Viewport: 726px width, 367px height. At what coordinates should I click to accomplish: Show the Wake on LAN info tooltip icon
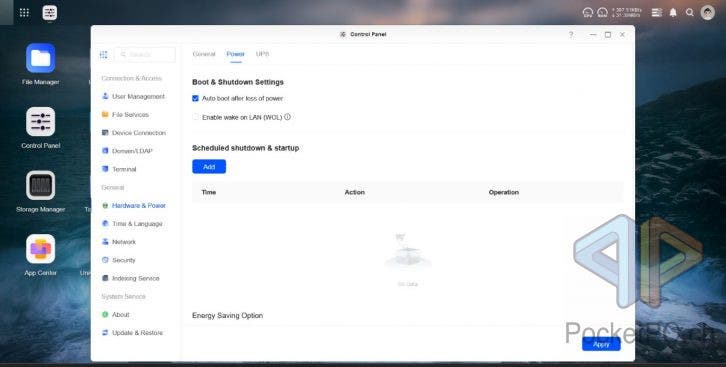click(x=288, y=117)
